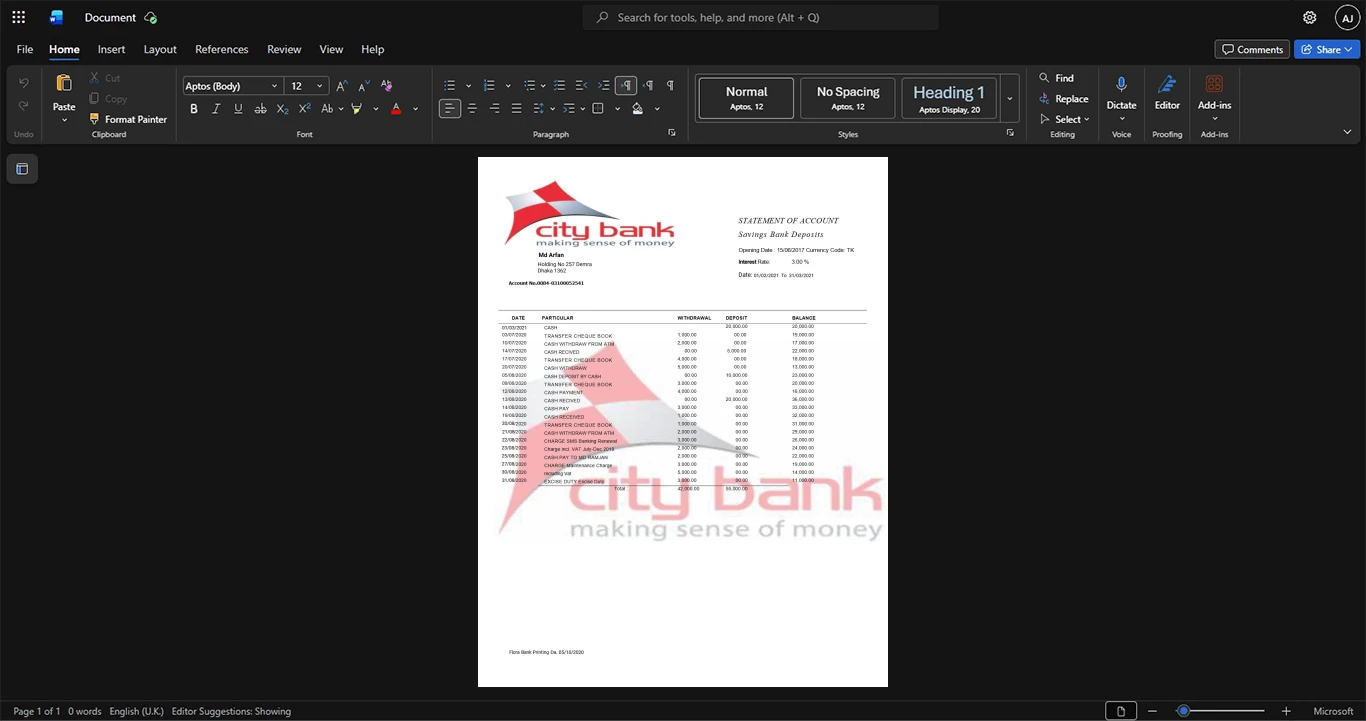Open the Add-ins gallery
Viewport: 1366px width, 721px height.
(1214, 97)
